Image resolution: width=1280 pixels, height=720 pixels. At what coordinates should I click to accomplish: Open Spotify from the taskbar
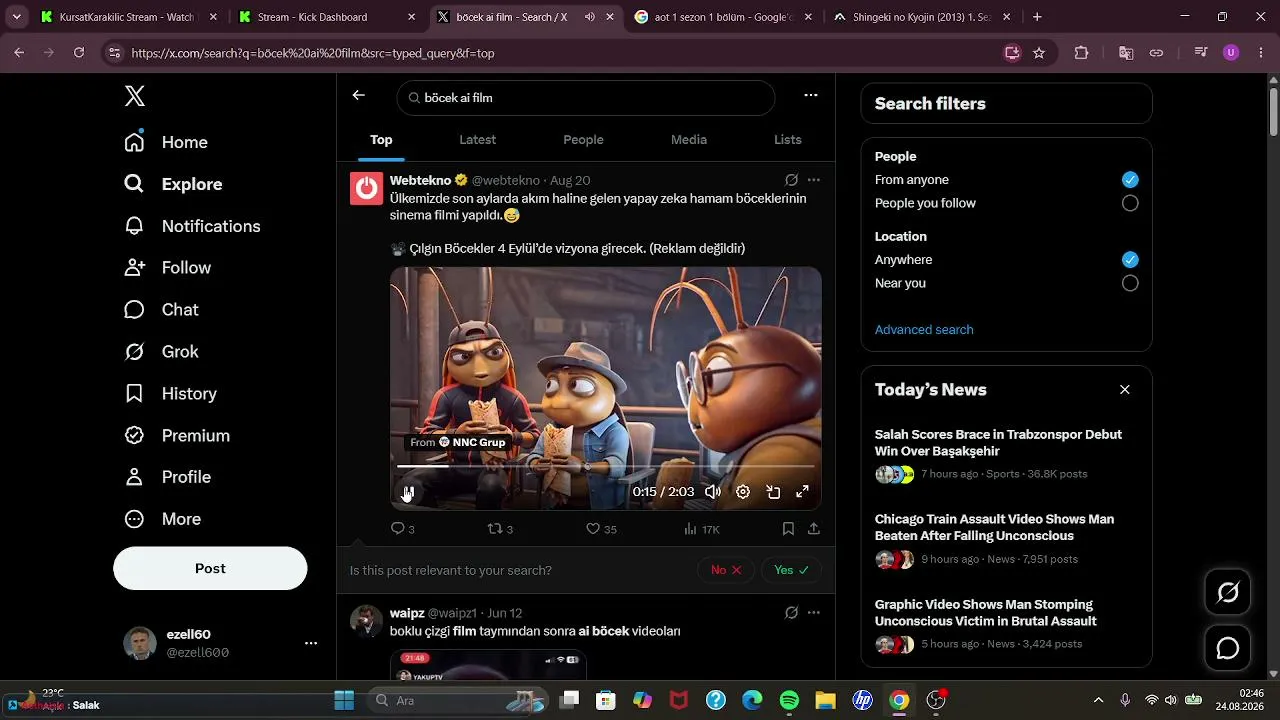pos(789,701)
